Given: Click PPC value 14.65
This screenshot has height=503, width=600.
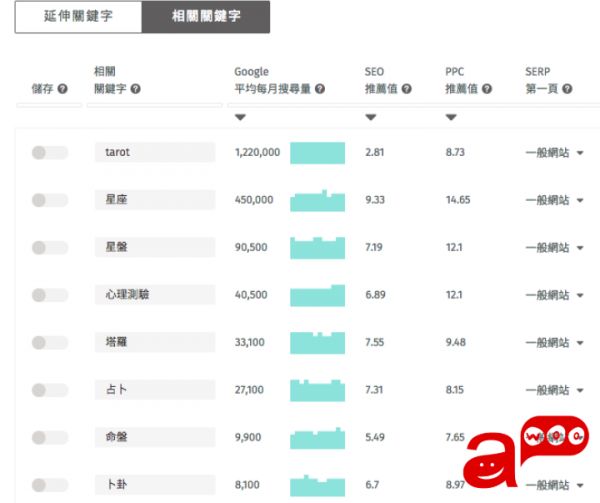Looking at the screenshot, I should [458, 200].
